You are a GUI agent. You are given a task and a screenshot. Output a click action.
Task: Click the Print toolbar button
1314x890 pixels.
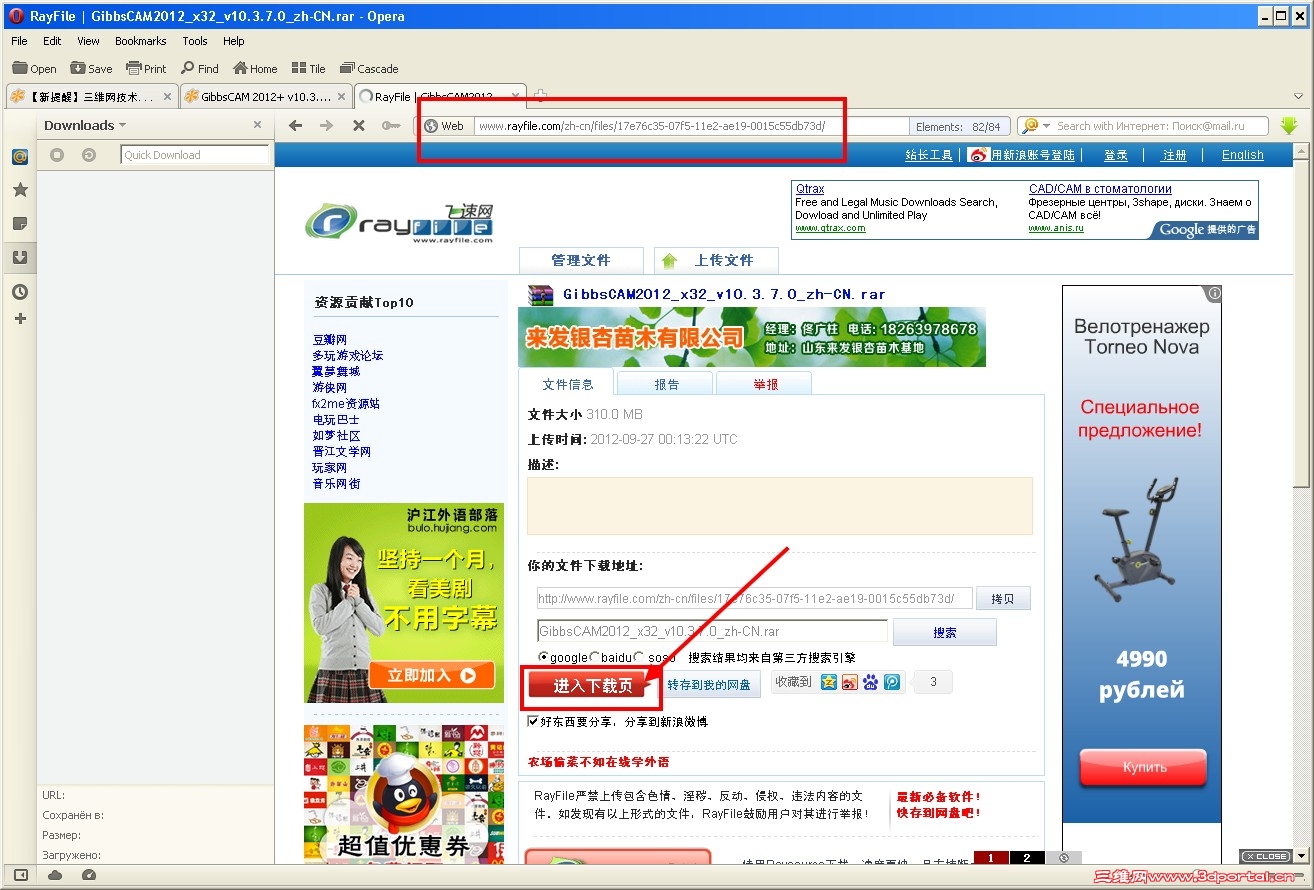coord(146,68)
